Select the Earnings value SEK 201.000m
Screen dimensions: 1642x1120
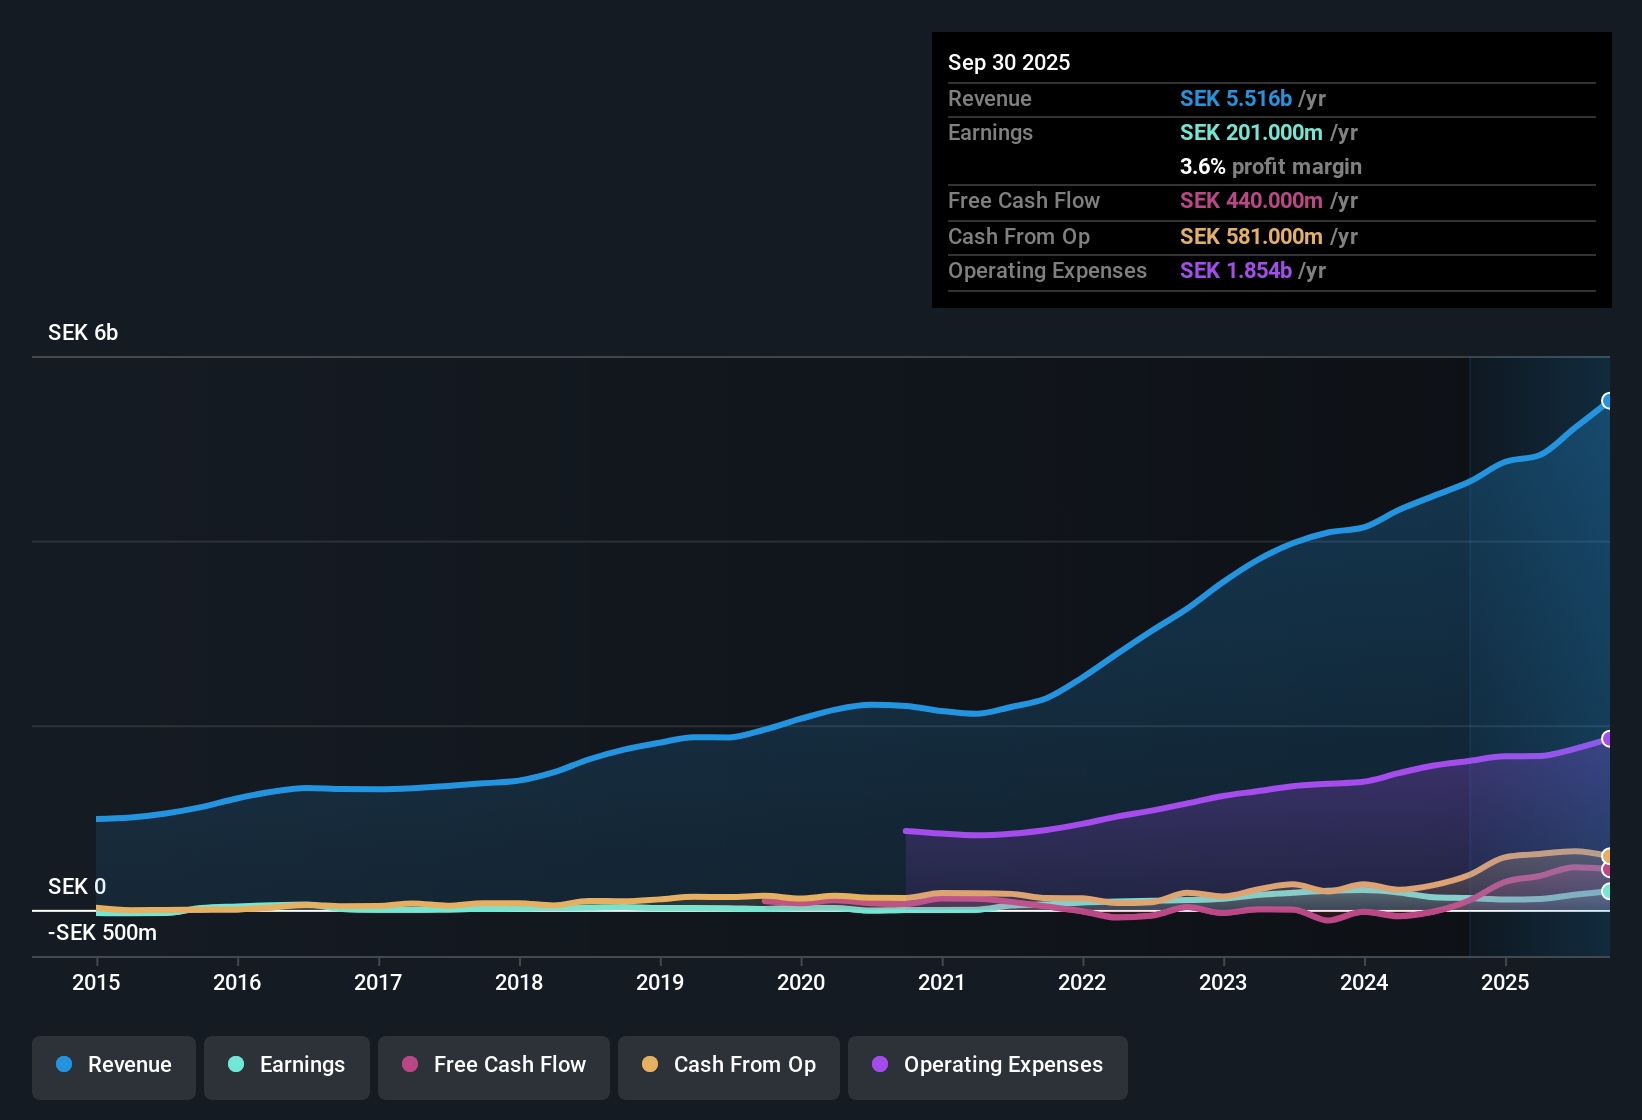click(1252, 132)
